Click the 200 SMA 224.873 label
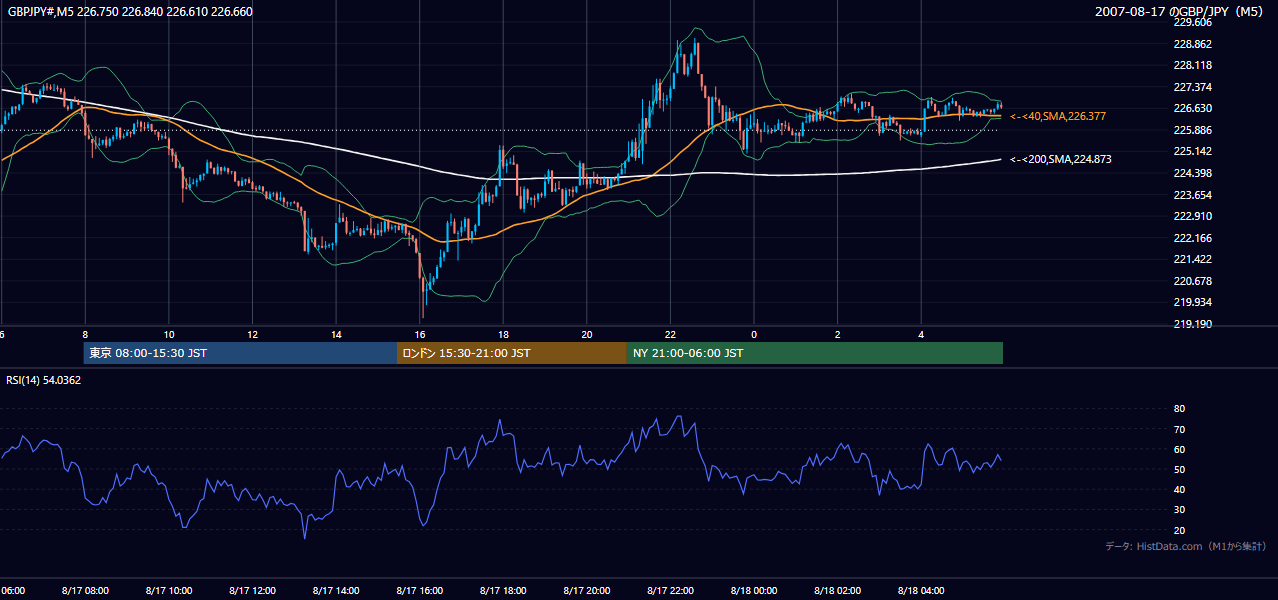This screenshot has width=1278, height=600. pyautogui.click(x=1060, y=159)
